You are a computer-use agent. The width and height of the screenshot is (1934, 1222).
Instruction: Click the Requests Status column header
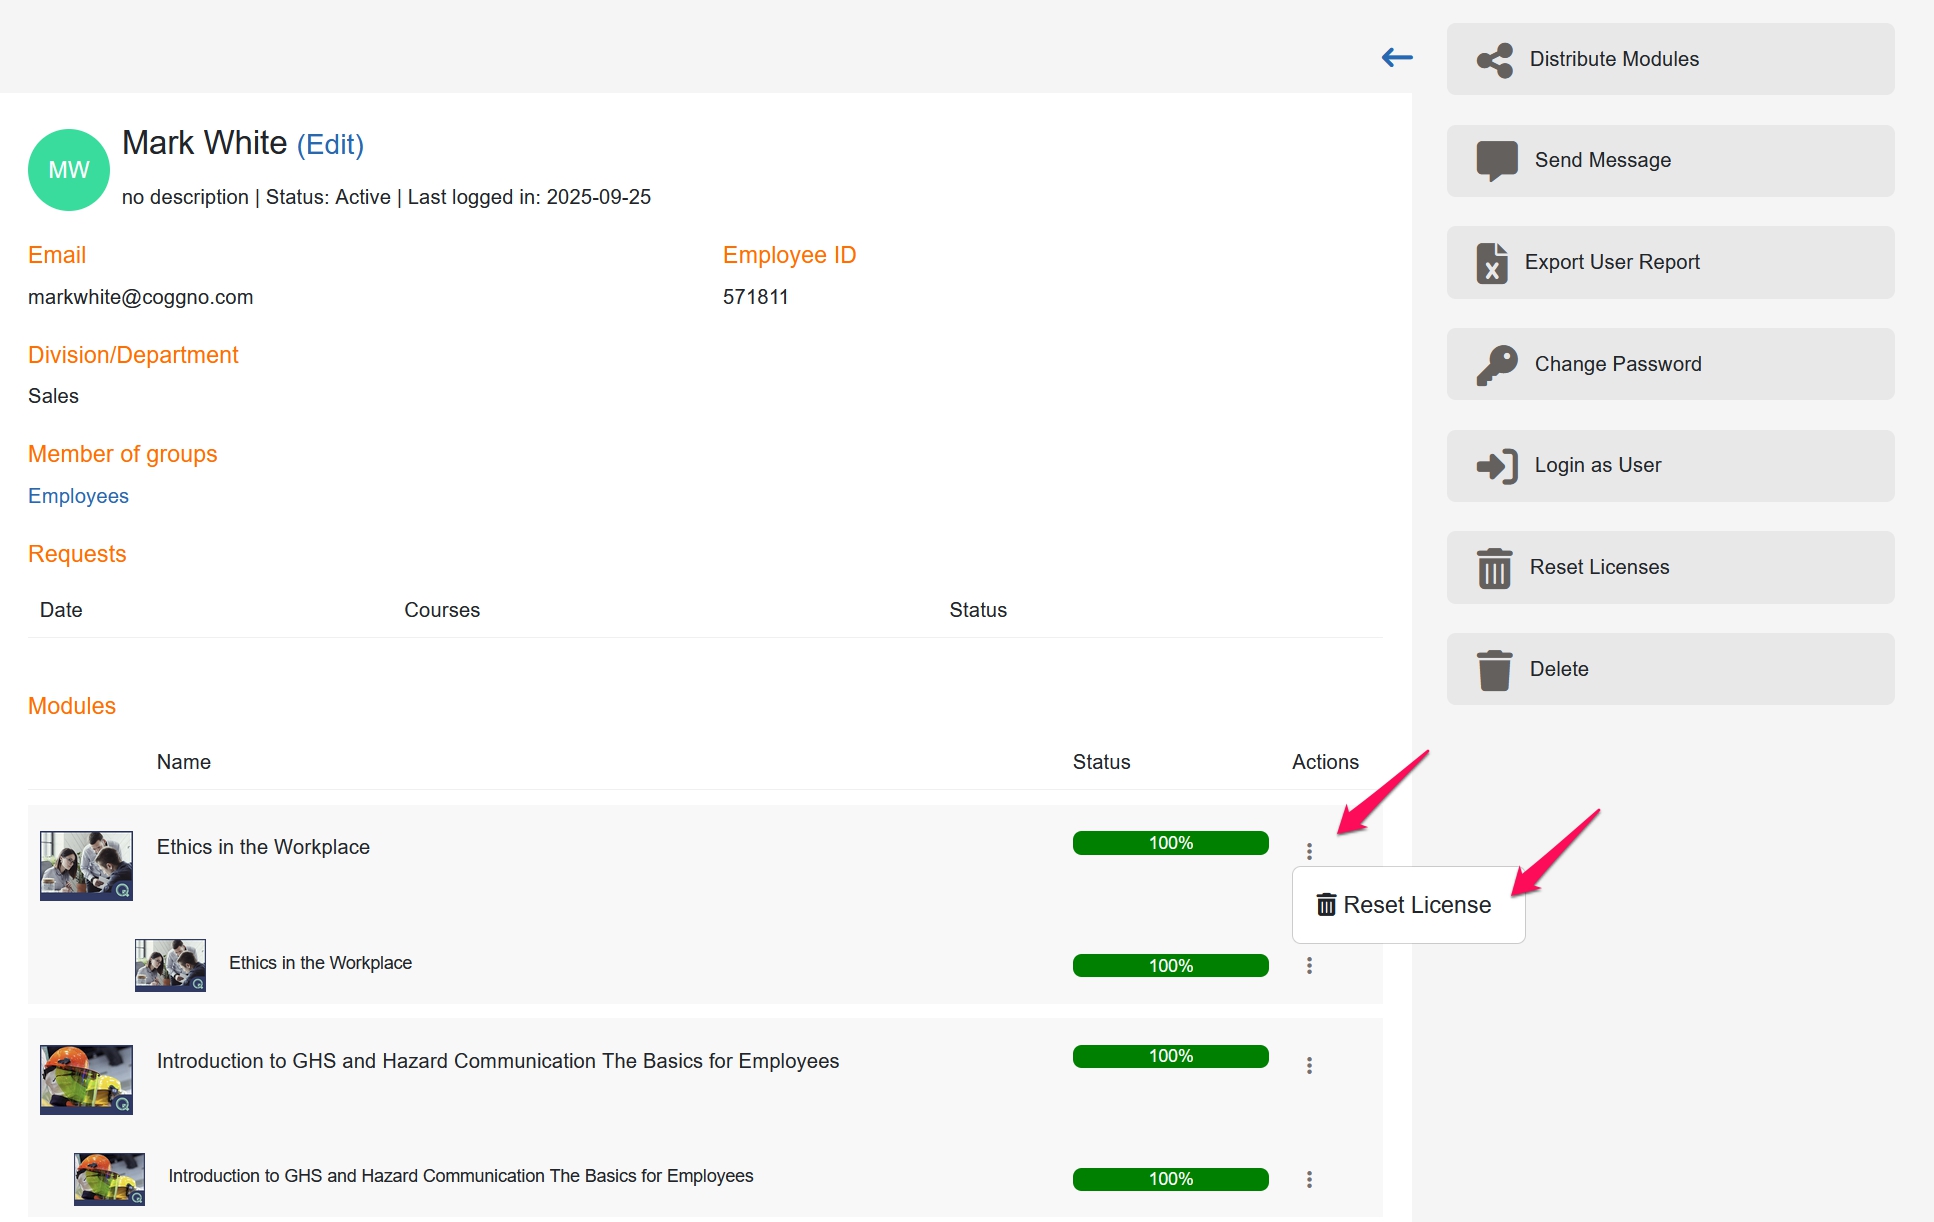pos(978,610)
